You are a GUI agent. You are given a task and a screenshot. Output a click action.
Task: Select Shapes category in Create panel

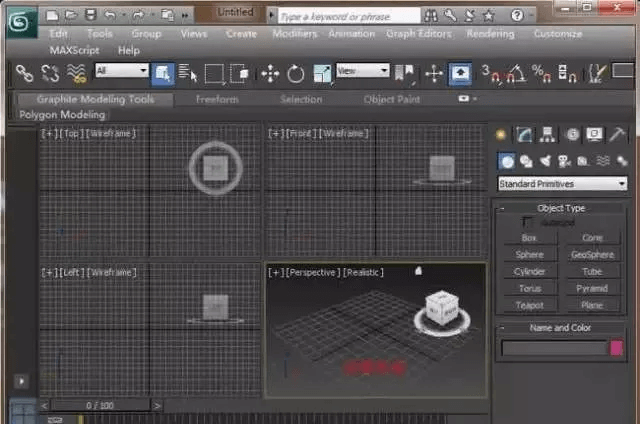point(526,162)
